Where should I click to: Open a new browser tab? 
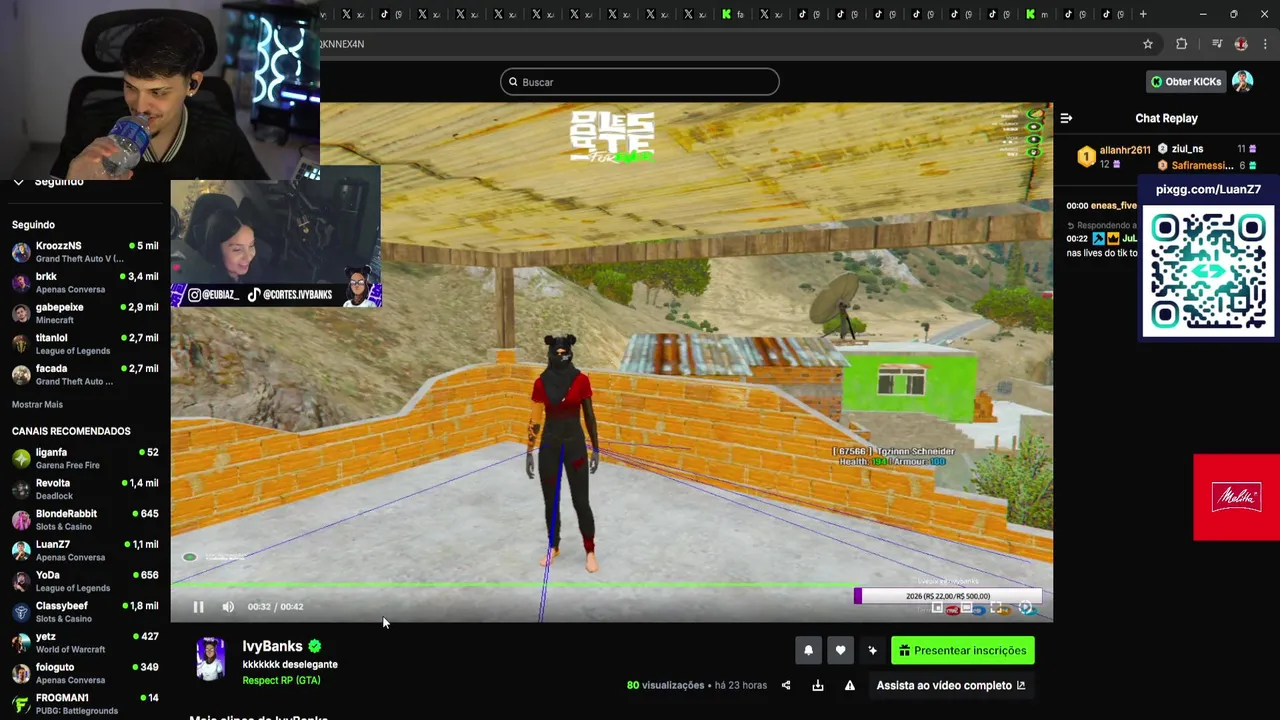click(1144, 14)
